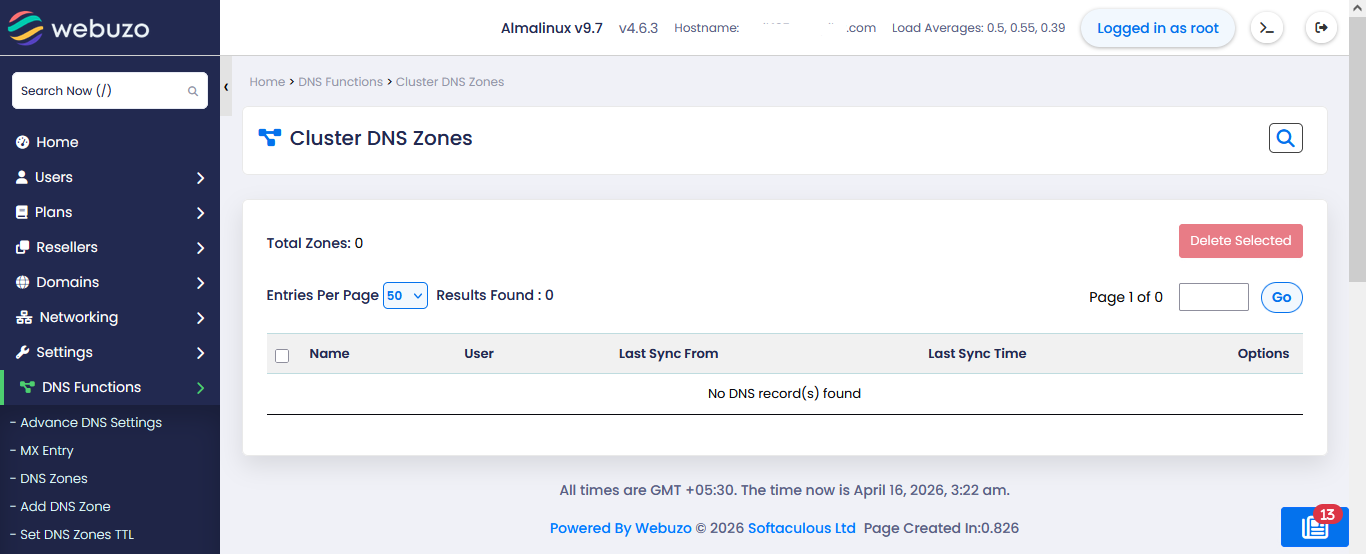Open the search magnifier in Cluster DNS Zones
The width and height of the screenshot is (1366, 554).
click(x=1285, y=138)
